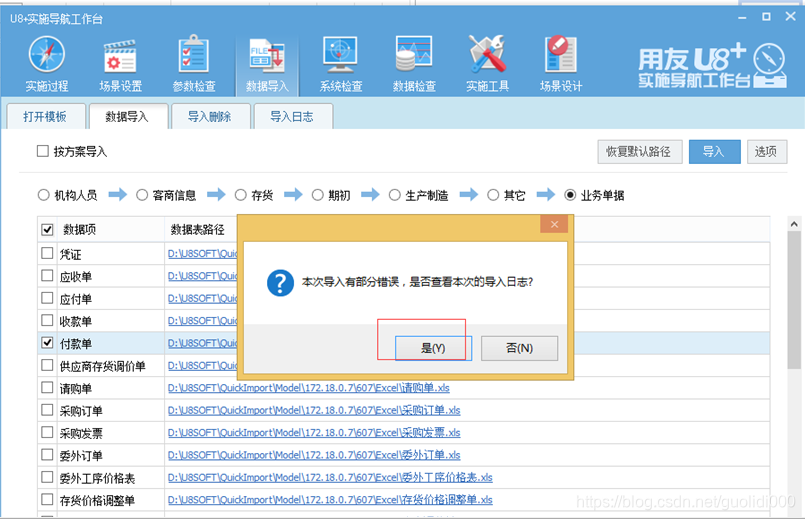Click the scrollbar up arrow

click(794, 224)
